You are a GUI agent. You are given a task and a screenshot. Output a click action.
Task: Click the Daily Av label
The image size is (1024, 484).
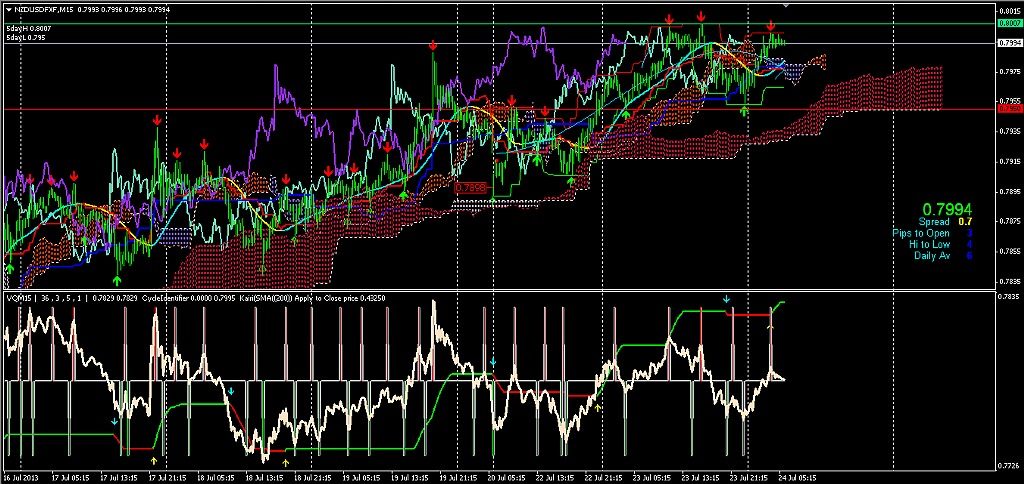(931, 255)
